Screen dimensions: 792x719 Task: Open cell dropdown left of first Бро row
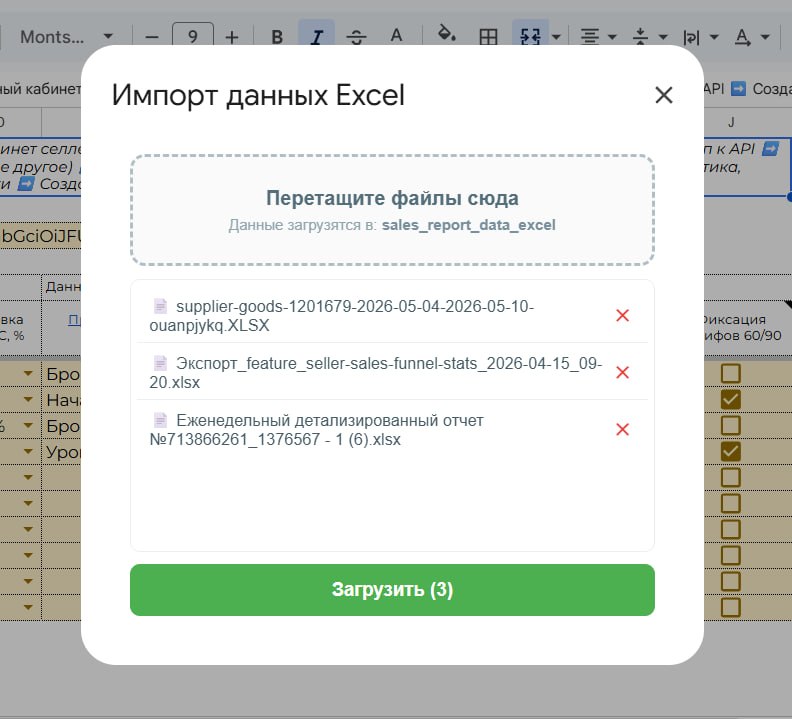(x=28, y=373)
